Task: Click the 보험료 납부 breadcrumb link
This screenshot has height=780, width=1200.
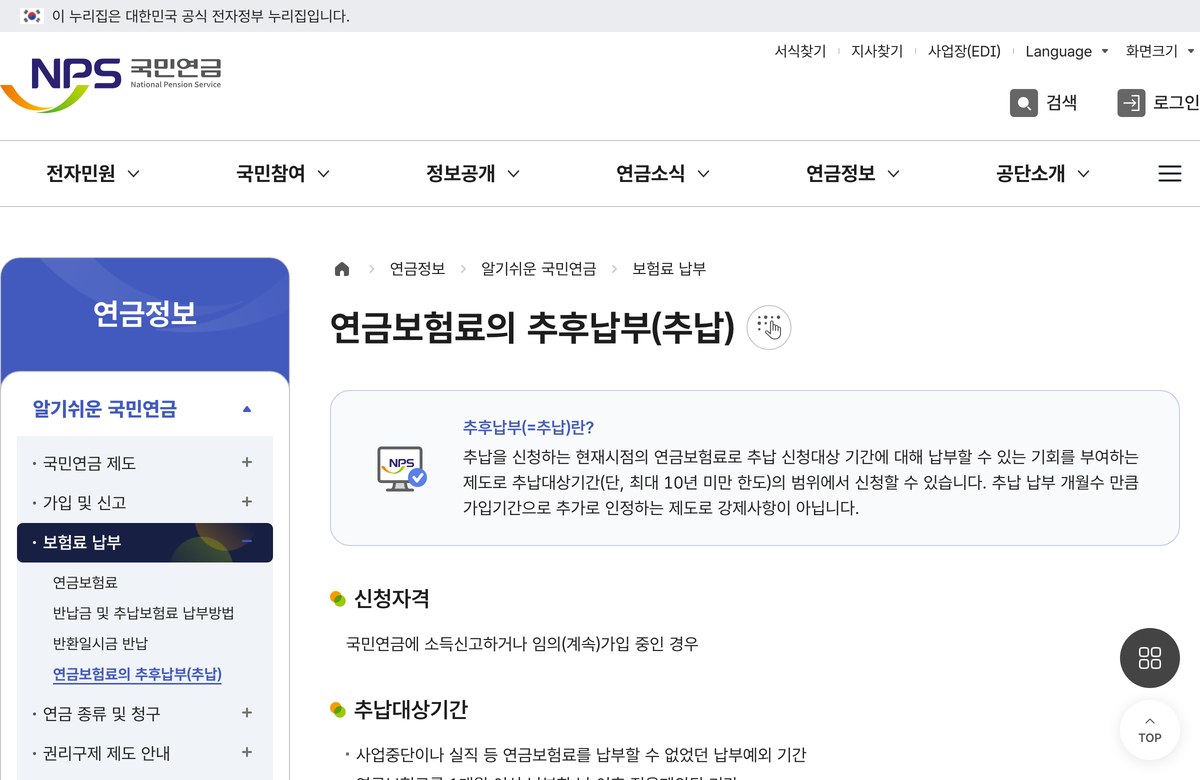Action: 669,269
